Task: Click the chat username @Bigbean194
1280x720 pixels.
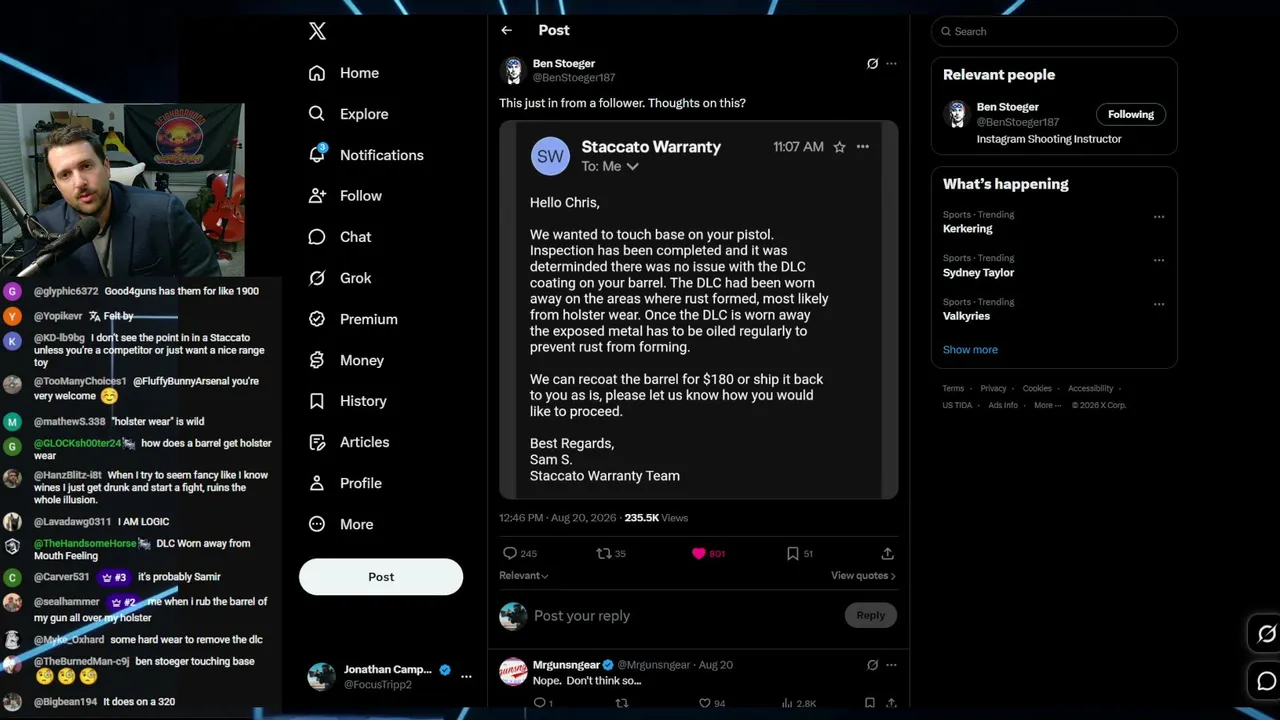Action: 65,702
